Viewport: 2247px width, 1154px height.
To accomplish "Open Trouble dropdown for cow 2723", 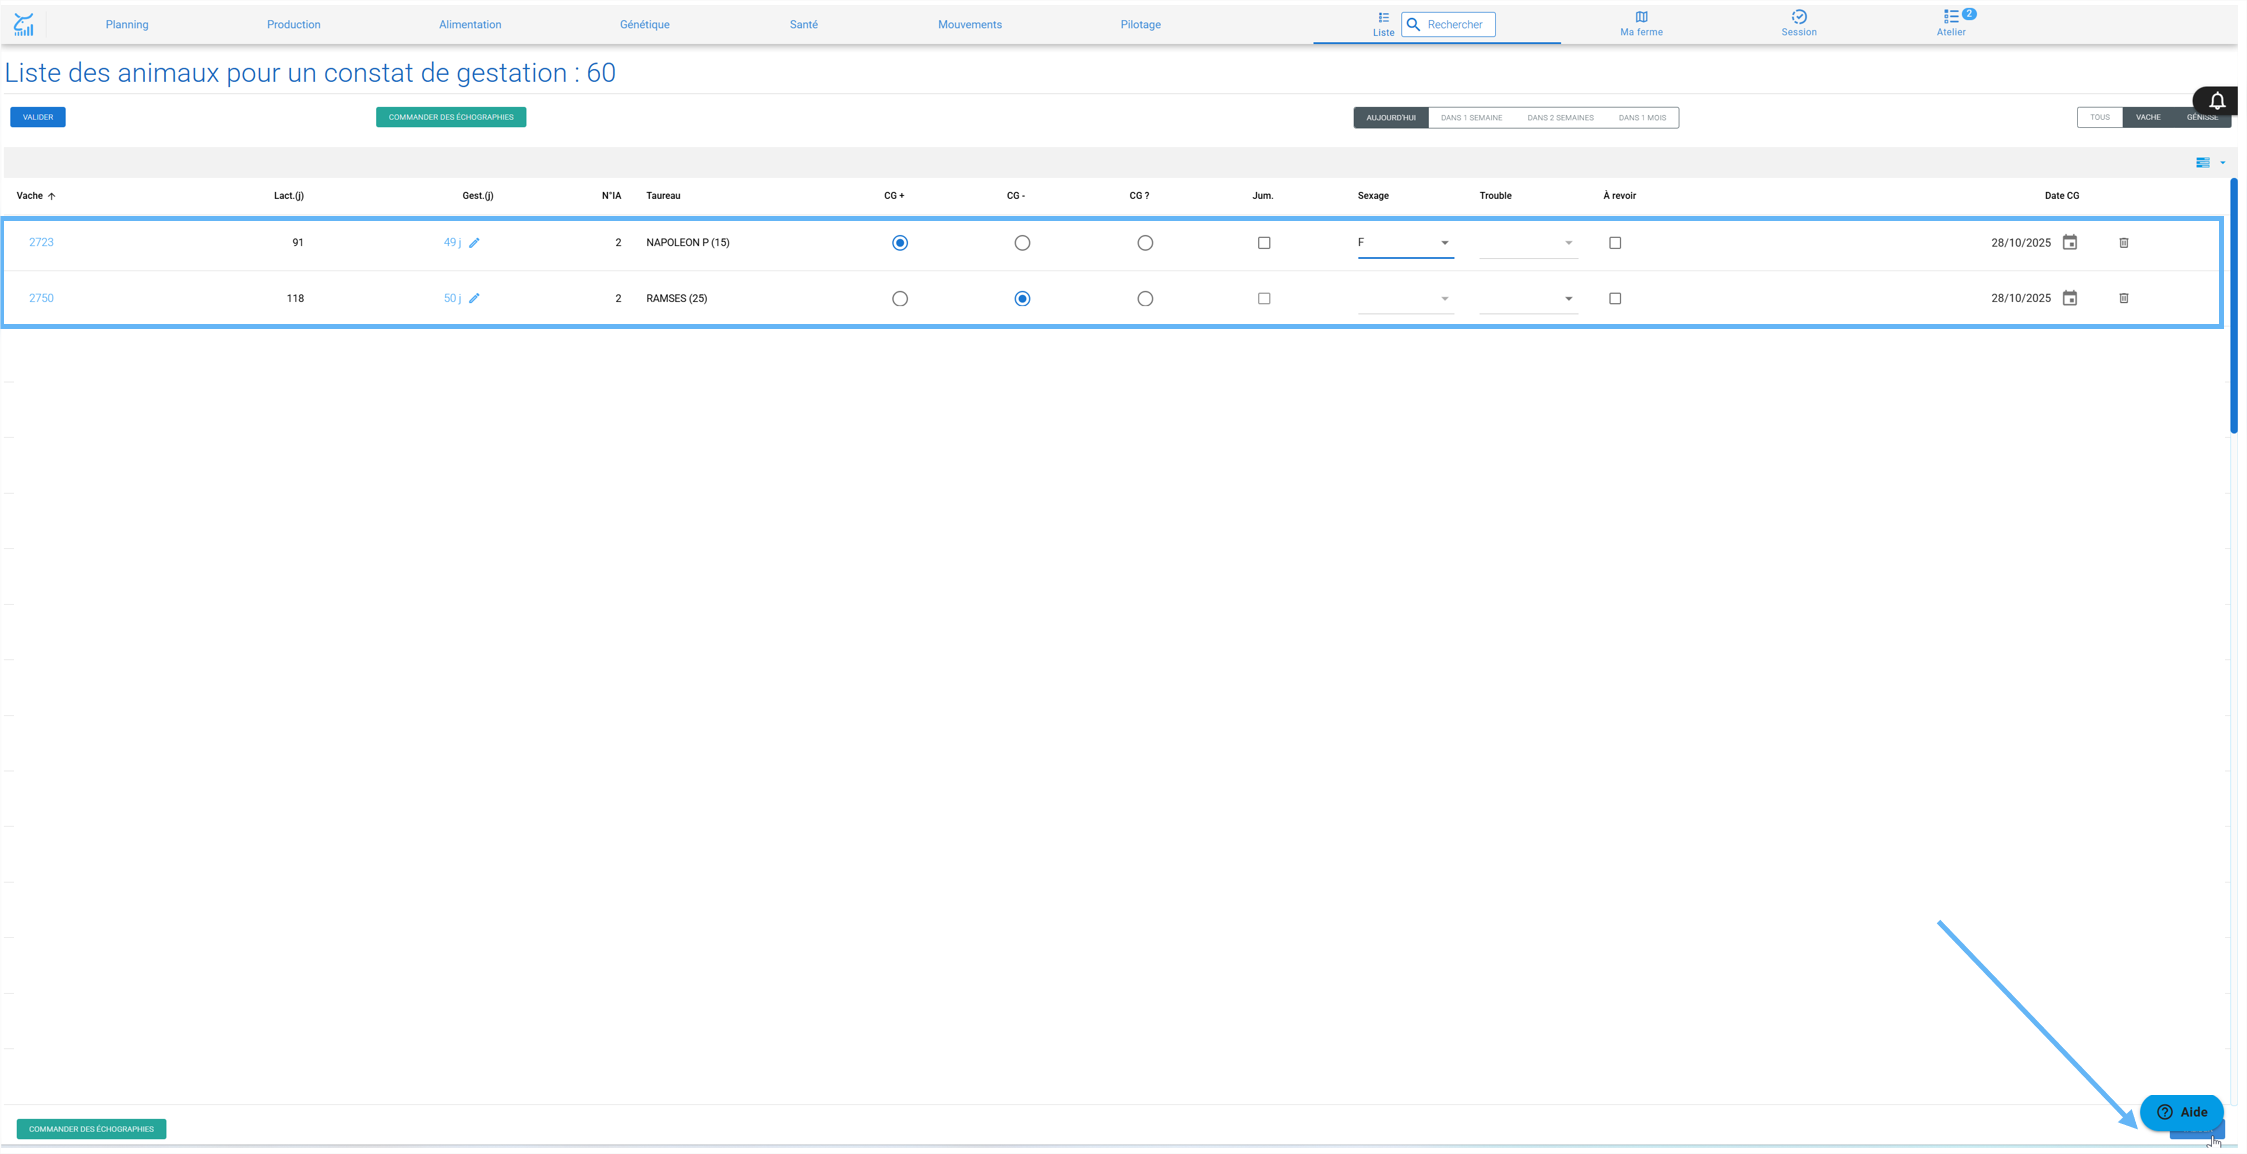I will (x=1528, y=243).
